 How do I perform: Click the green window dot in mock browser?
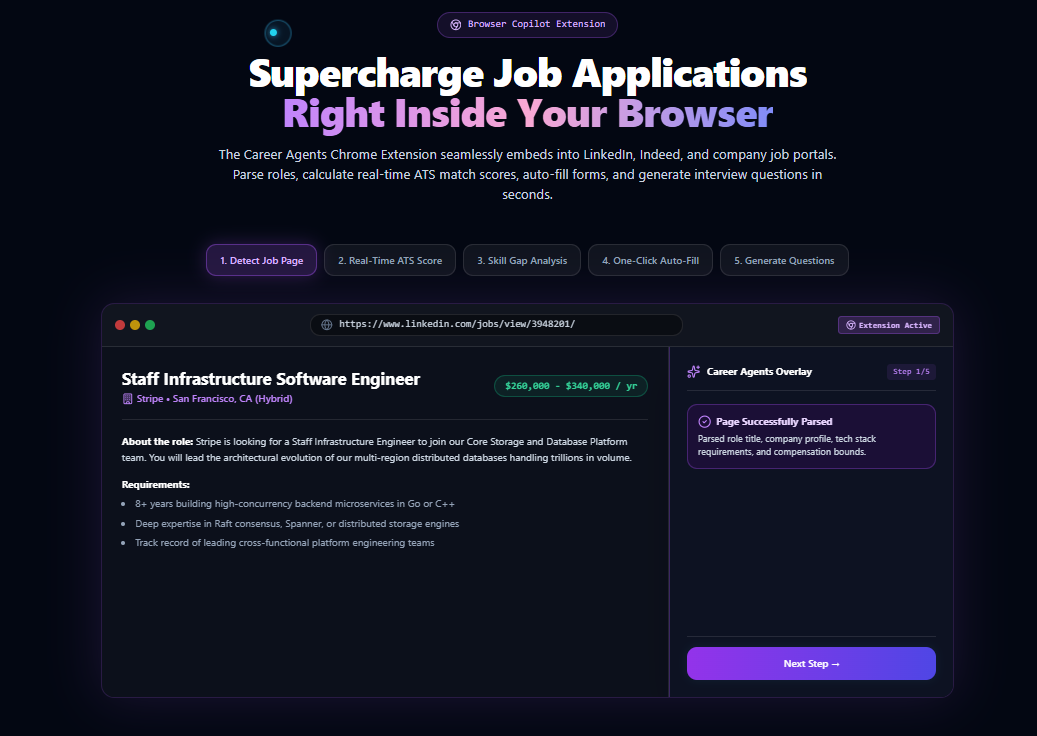[x=150, y=325]
